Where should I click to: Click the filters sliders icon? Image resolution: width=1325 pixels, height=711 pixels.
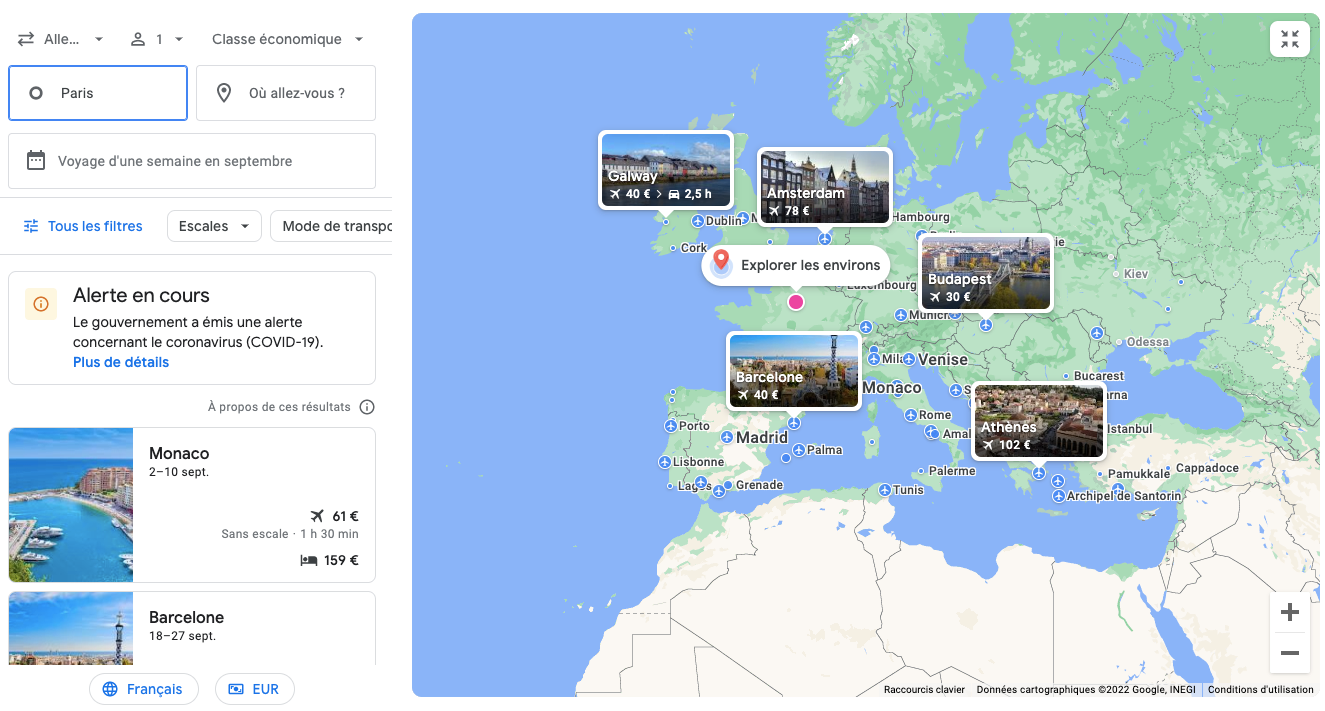(x=31, y=226)
